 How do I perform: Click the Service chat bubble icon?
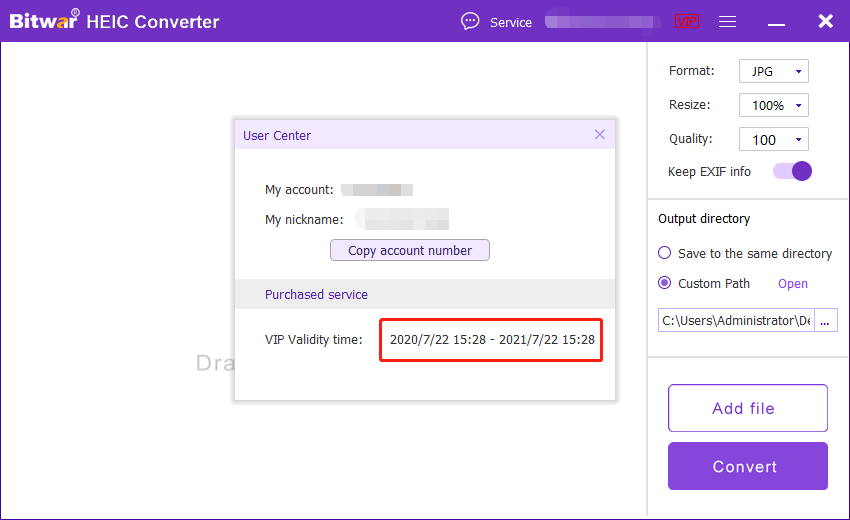470,21
